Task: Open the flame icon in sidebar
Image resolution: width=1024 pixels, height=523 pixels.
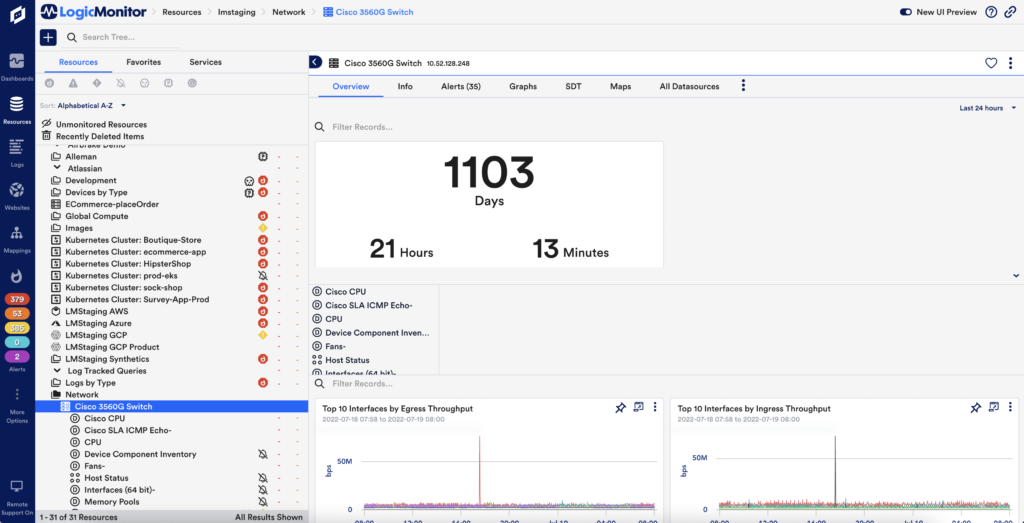Action: click(17, 277)
